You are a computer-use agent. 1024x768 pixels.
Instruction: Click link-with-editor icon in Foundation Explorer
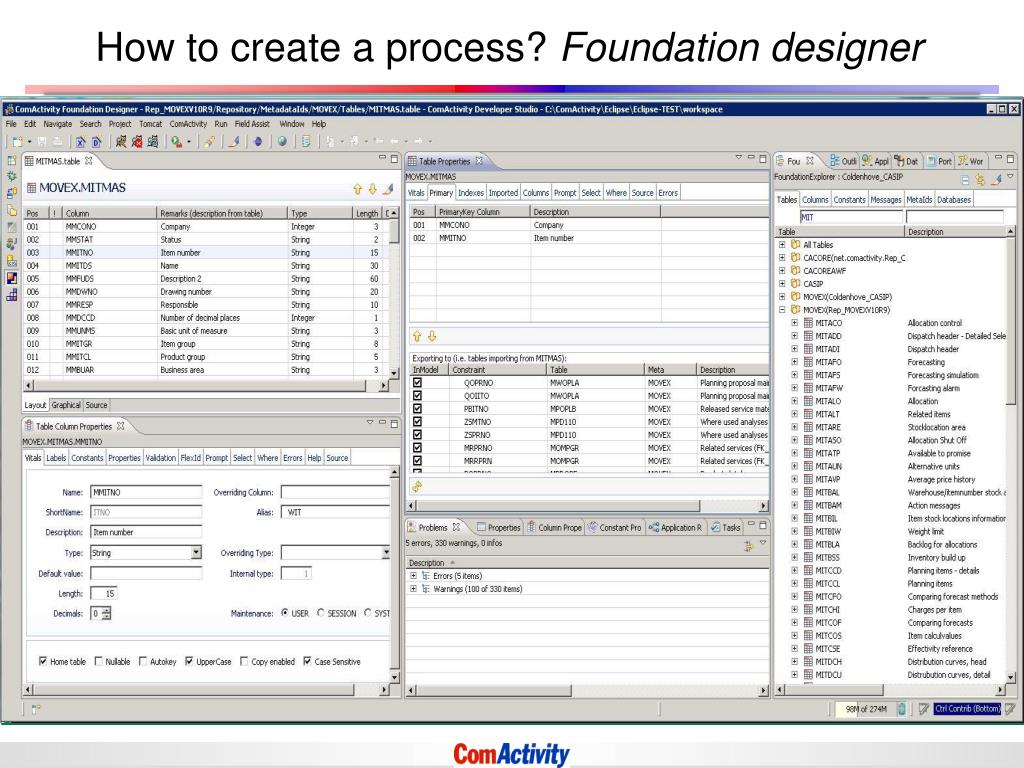tap(980, 180)
